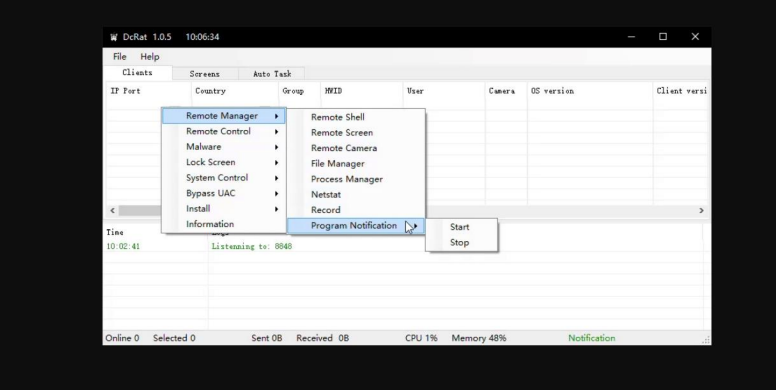Click the 'Received 0B' status entry

point(323,338)
